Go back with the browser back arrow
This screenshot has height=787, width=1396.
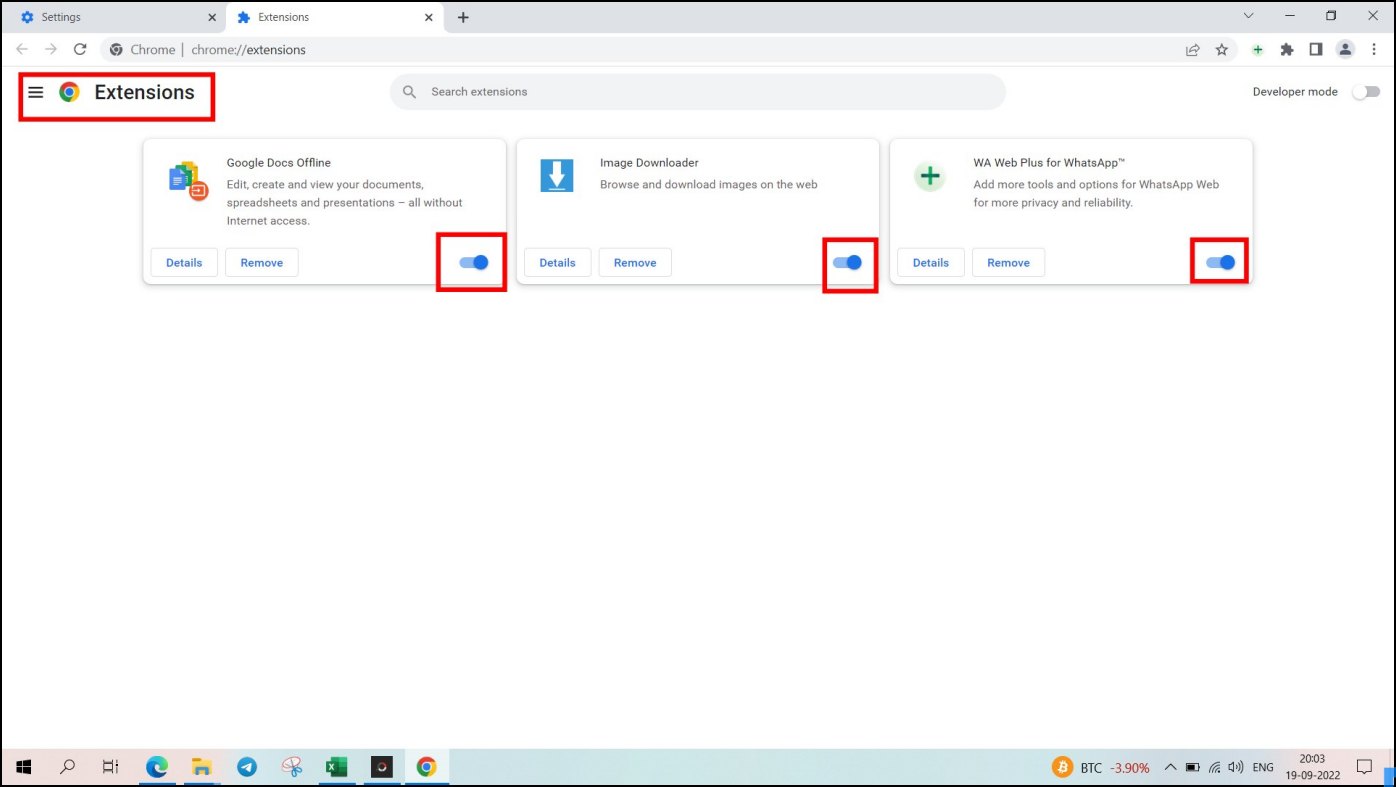[22, 49]
